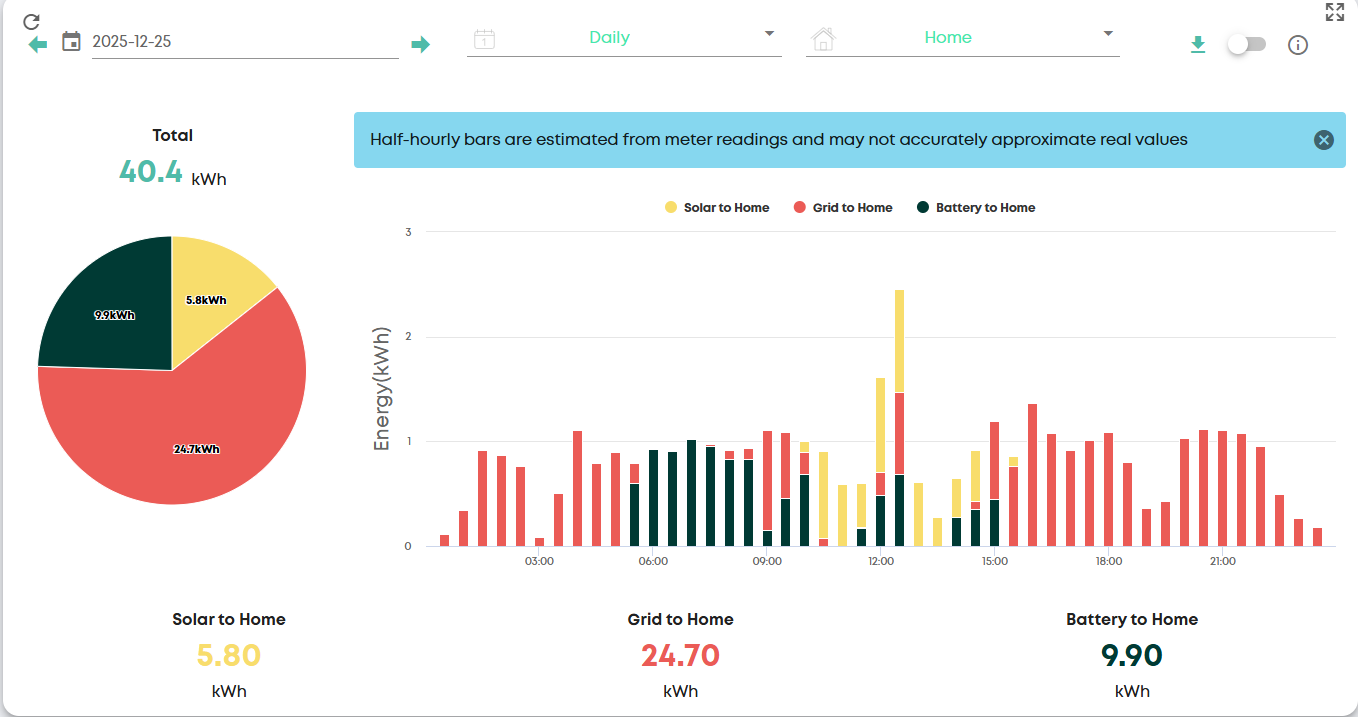This screenshot has height=717, width=1358.
Task: Click the refresh icon
Action: 31,21
